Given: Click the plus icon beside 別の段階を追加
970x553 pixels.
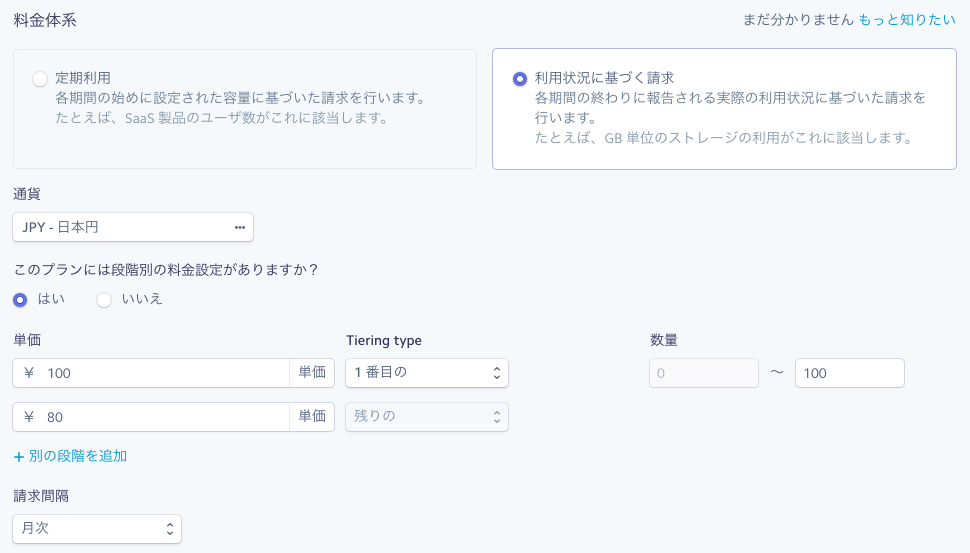Looking at the screenshot, I should click(19, 457).
